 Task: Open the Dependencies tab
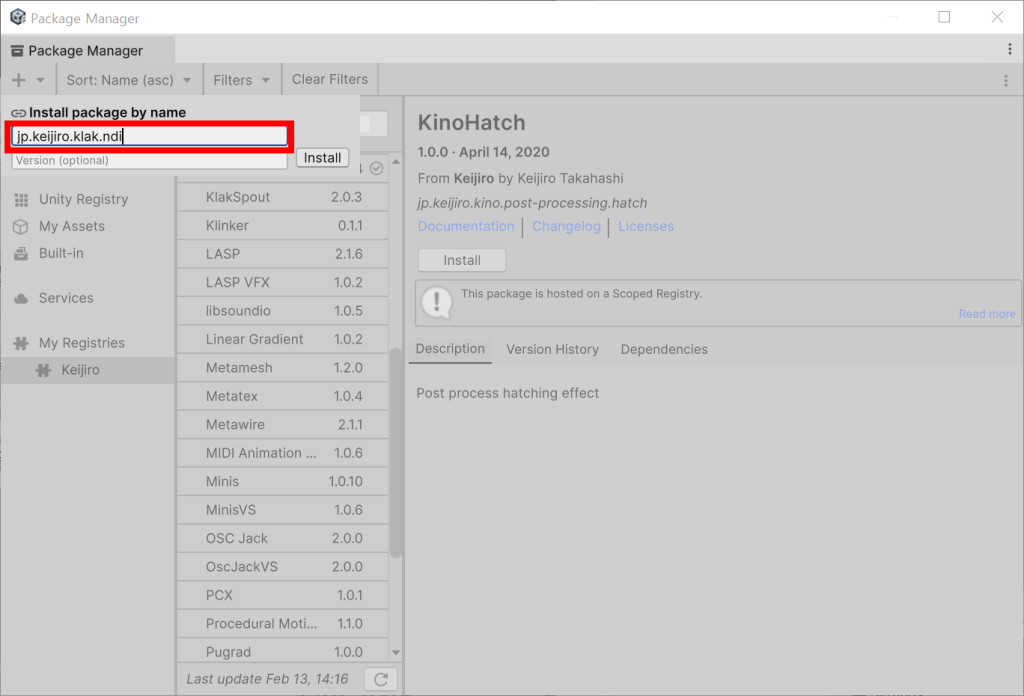664,349
